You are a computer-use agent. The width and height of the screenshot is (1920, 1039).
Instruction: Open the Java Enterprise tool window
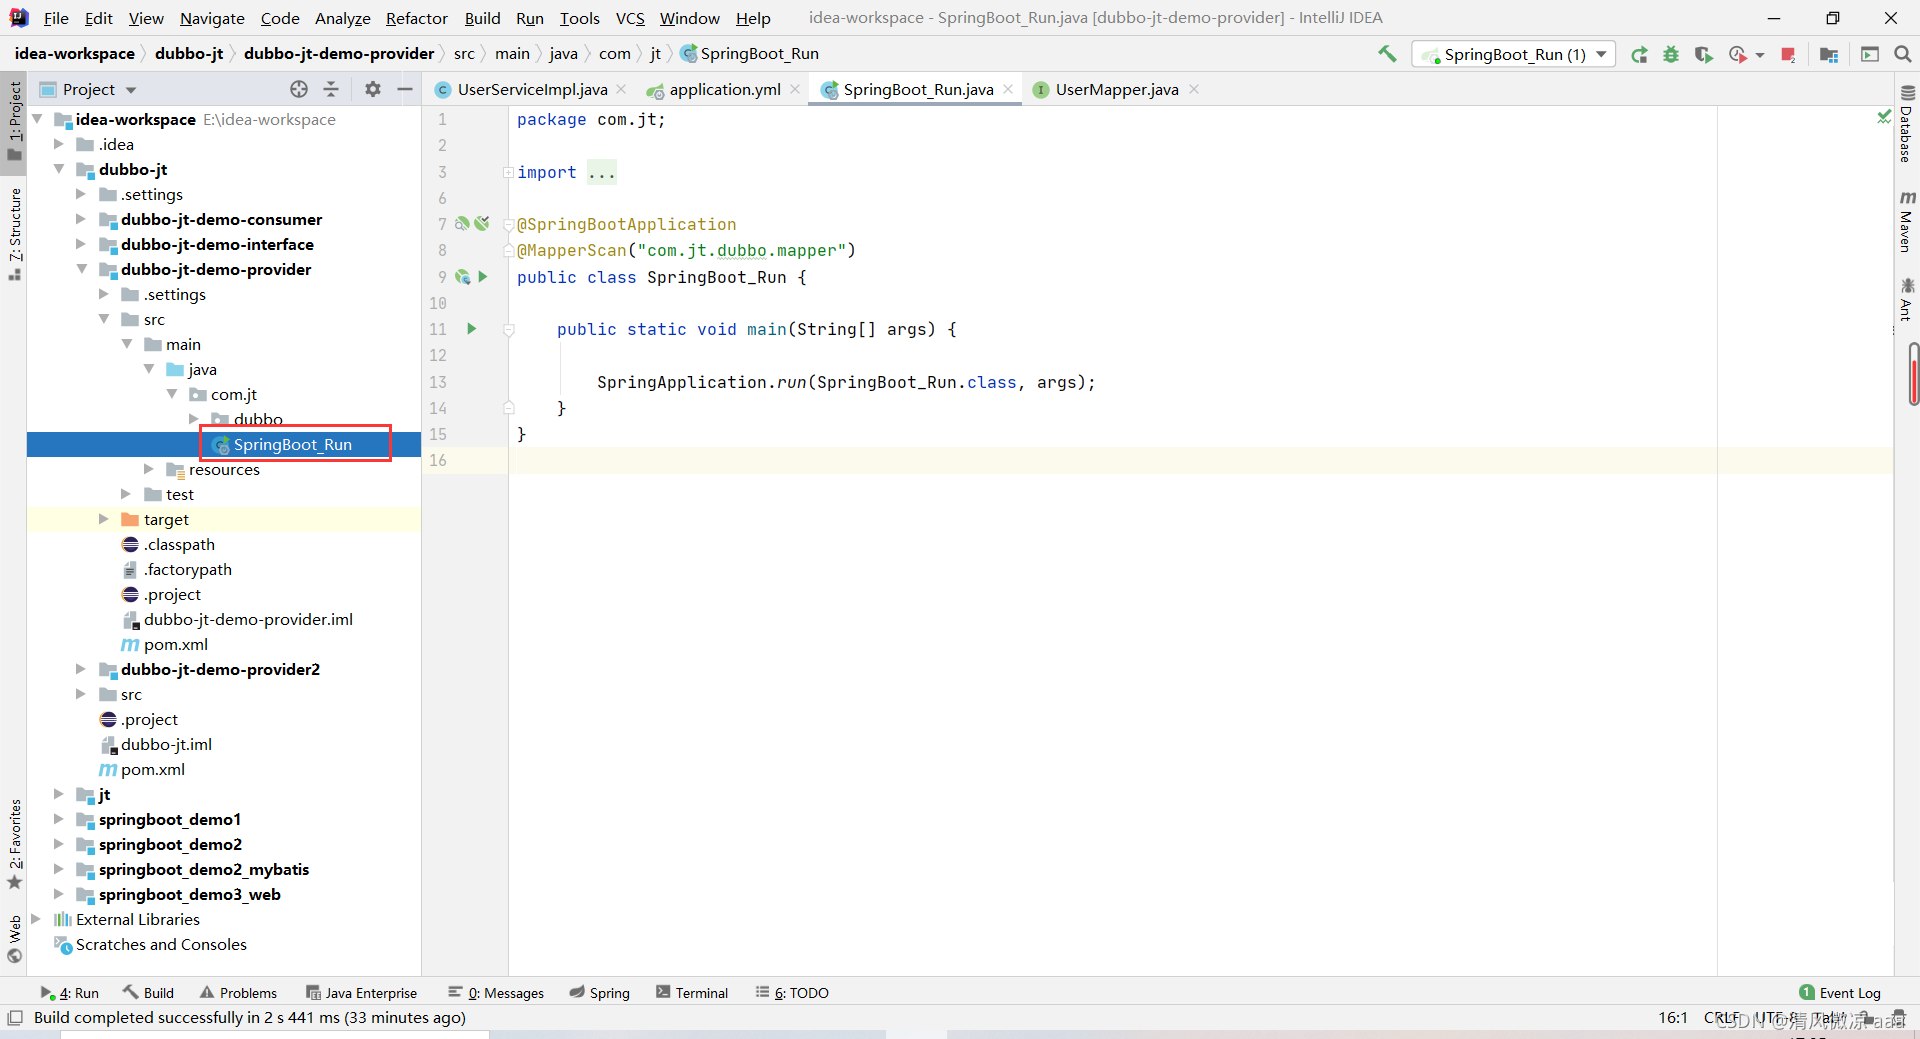point(362,993)
